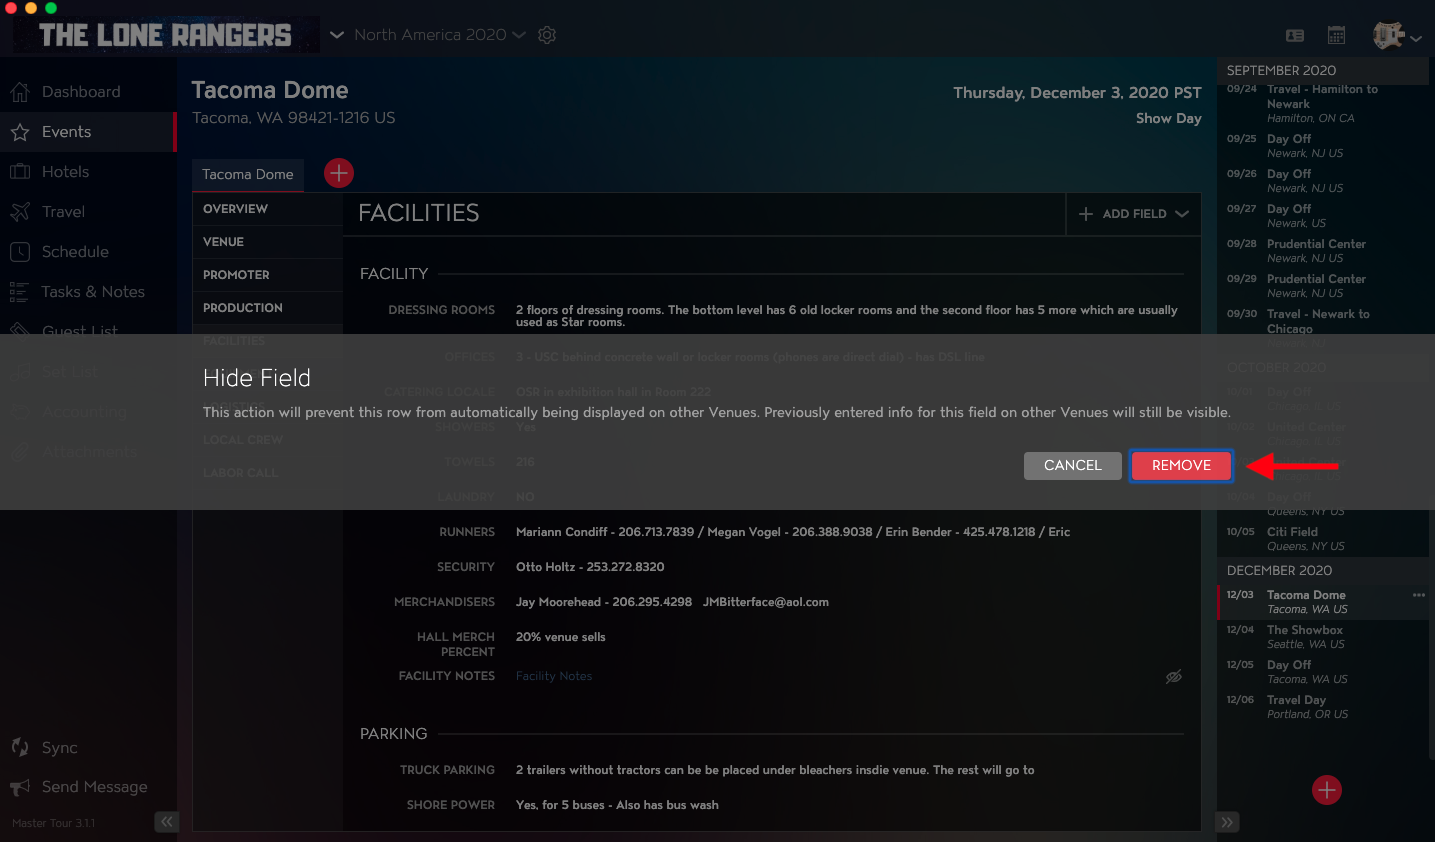Click the Sync label in sidebar

(60, 748)
